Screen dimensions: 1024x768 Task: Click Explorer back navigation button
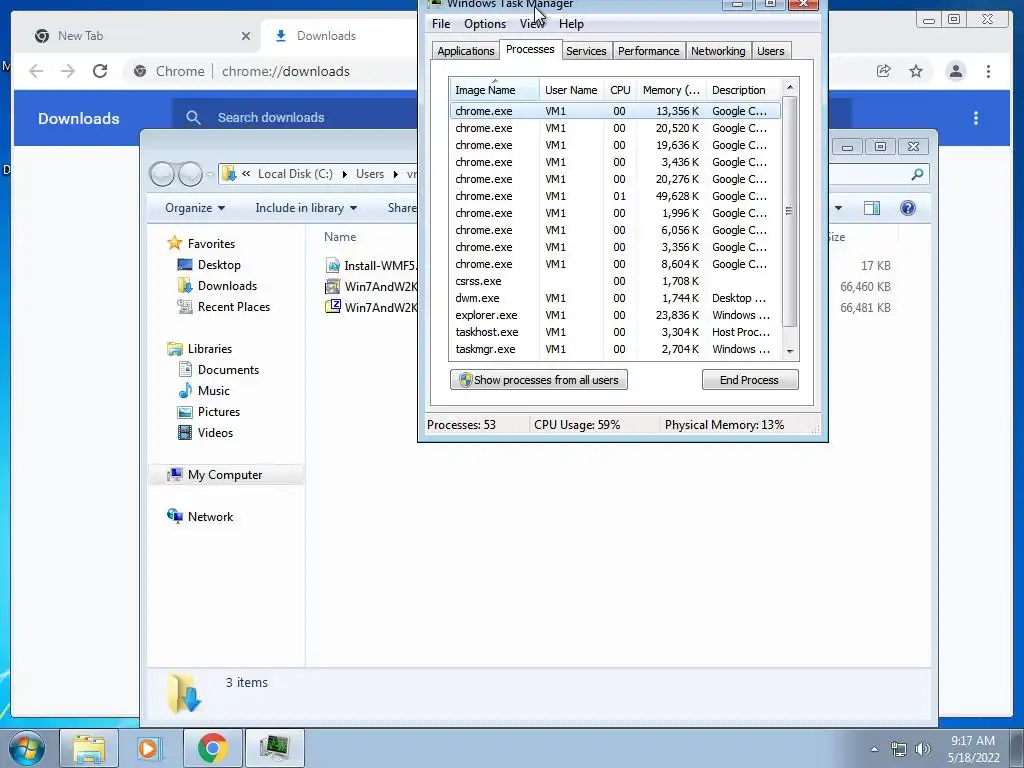pyautogui.click(x=162, y=174)
